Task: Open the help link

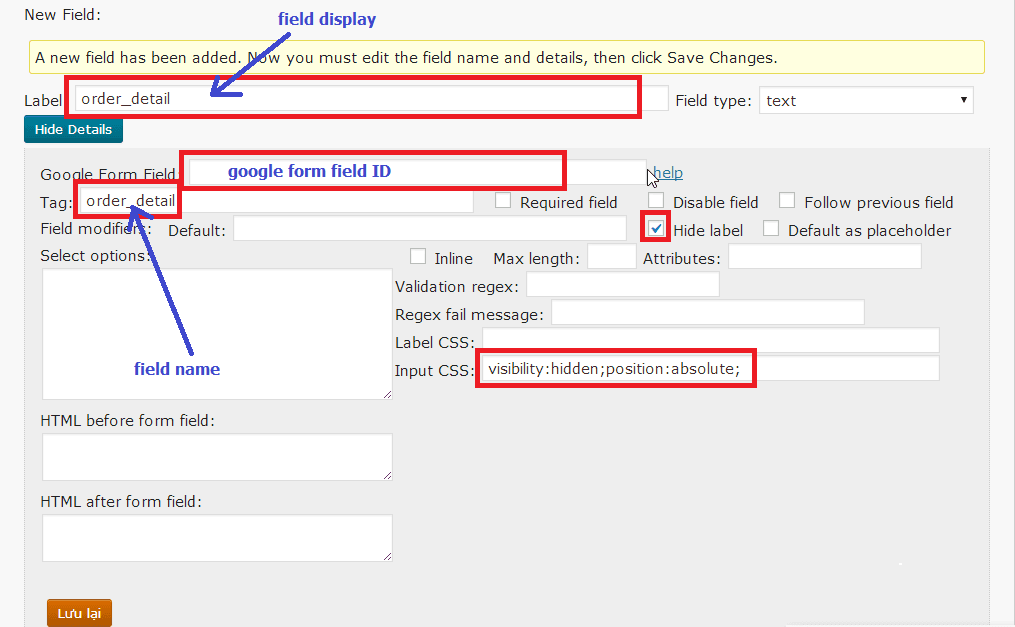Action: (x=668, y=173)
